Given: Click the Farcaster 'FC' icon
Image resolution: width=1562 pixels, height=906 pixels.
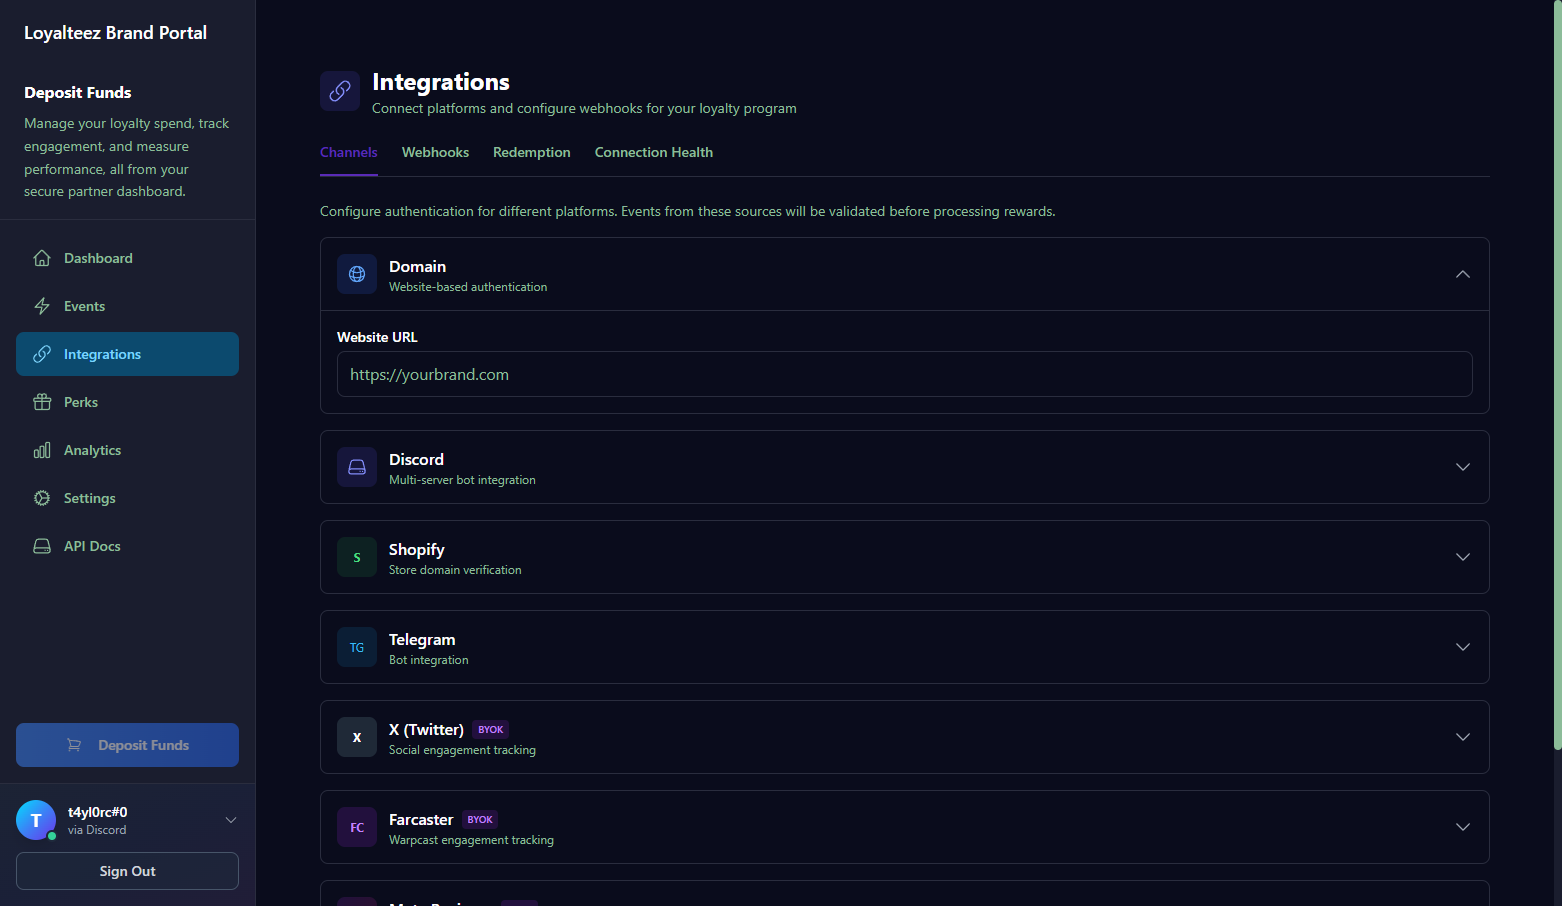Looking at the screenshot, I should tap(357, 827).
